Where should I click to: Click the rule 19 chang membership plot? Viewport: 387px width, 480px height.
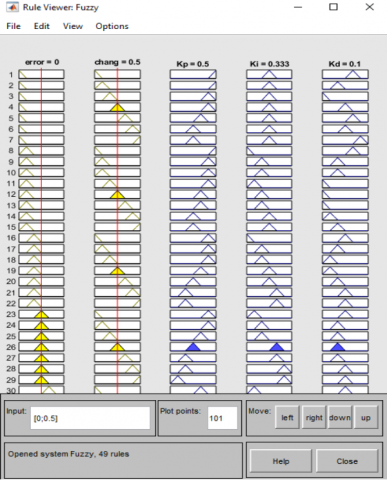click(117, 270)
